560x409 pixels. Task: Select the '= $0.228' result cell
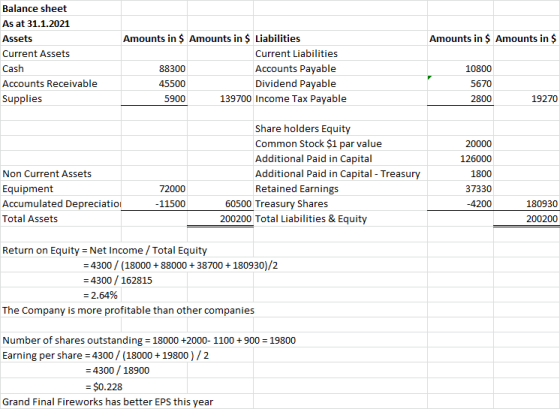[x=104, y=387]
